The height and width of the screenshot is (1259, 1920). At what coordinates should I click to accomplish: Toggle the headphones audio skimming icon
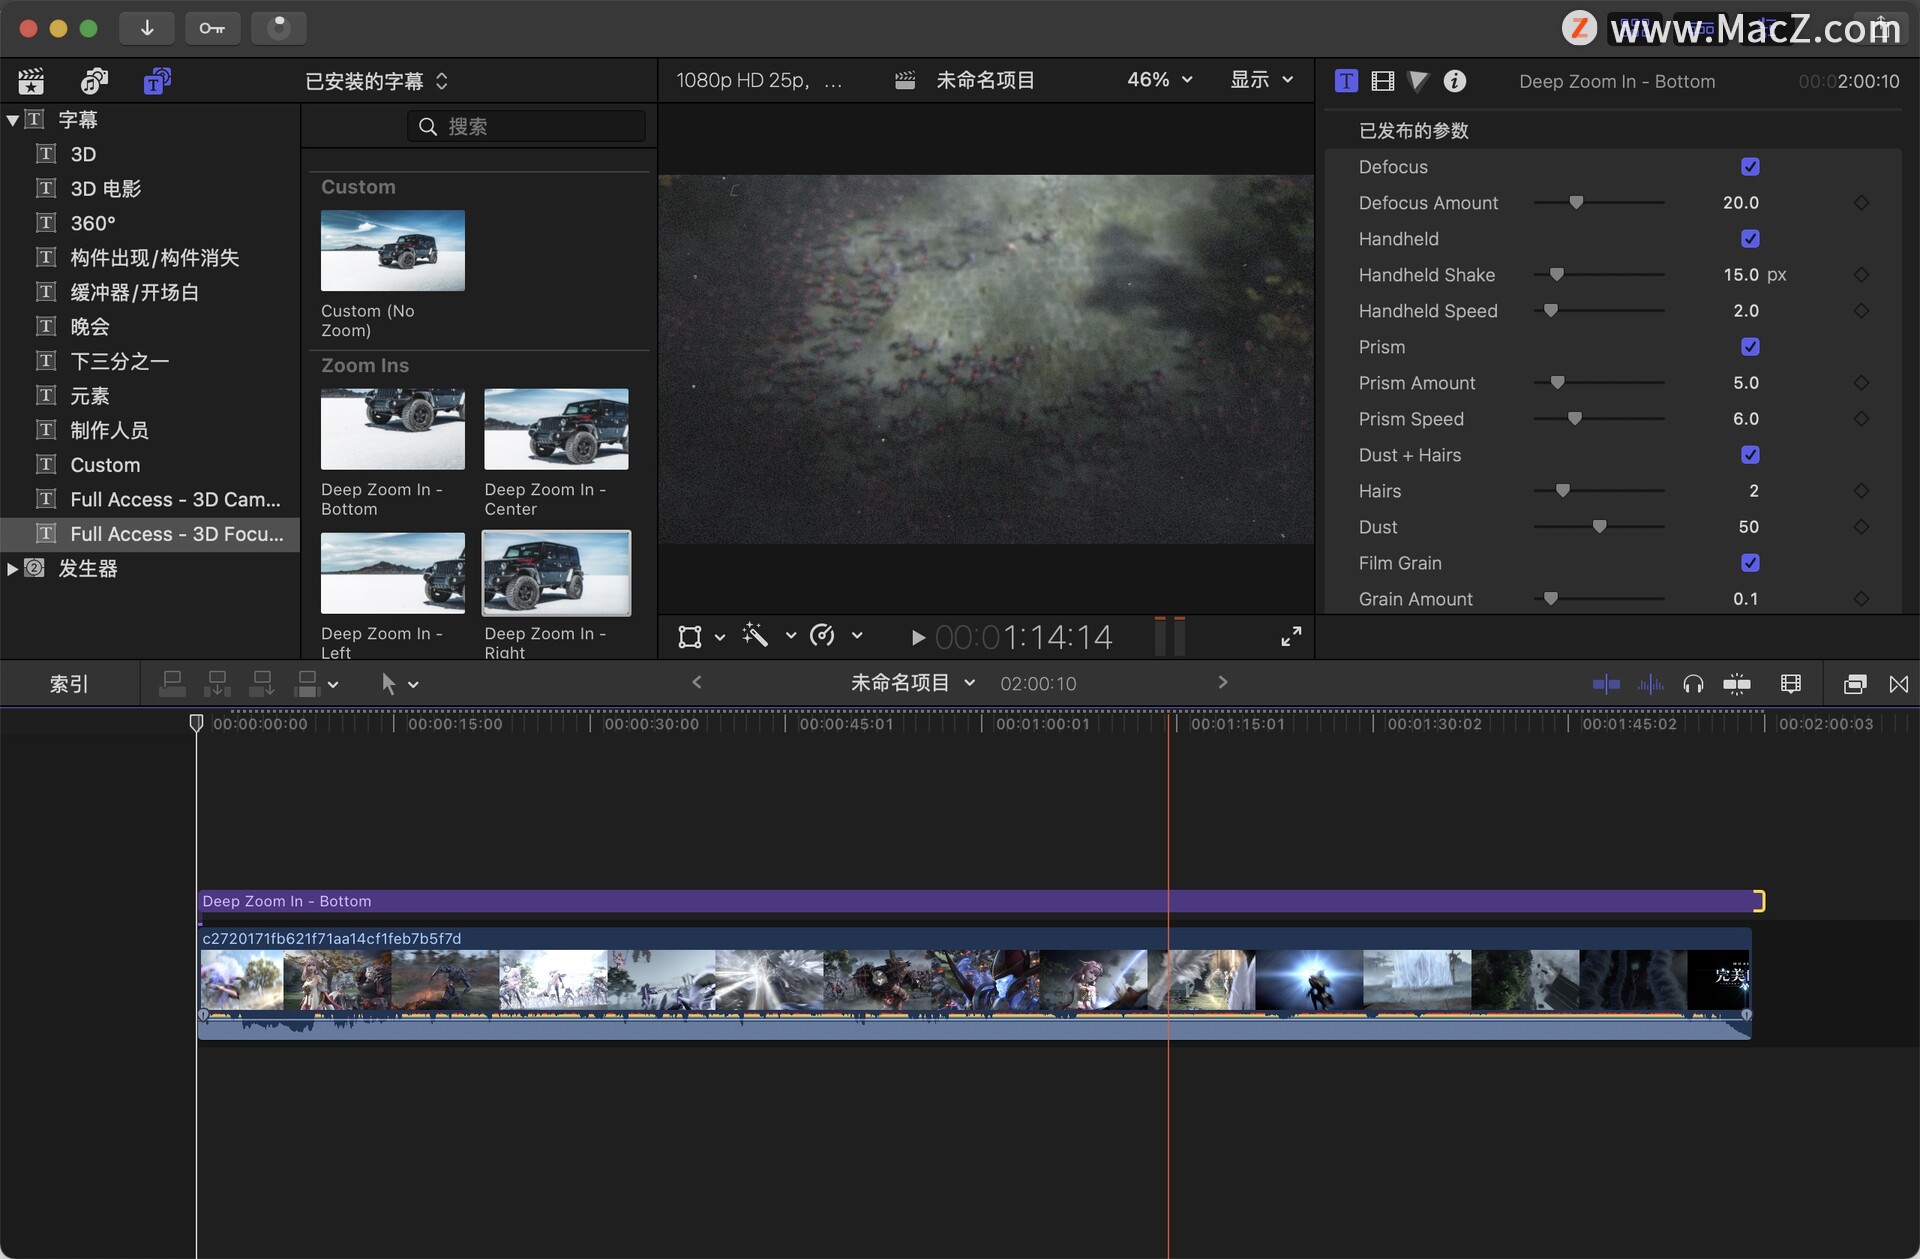(x=1692, y=684)
